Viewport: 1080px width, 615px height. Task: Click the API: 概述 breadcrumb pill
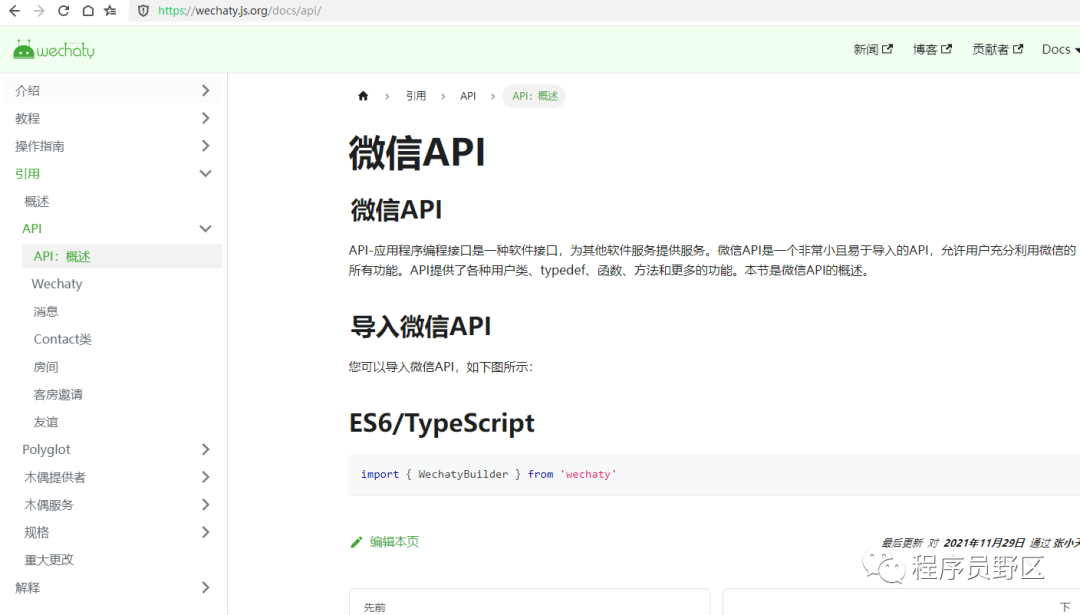click(x=534, y=96)
